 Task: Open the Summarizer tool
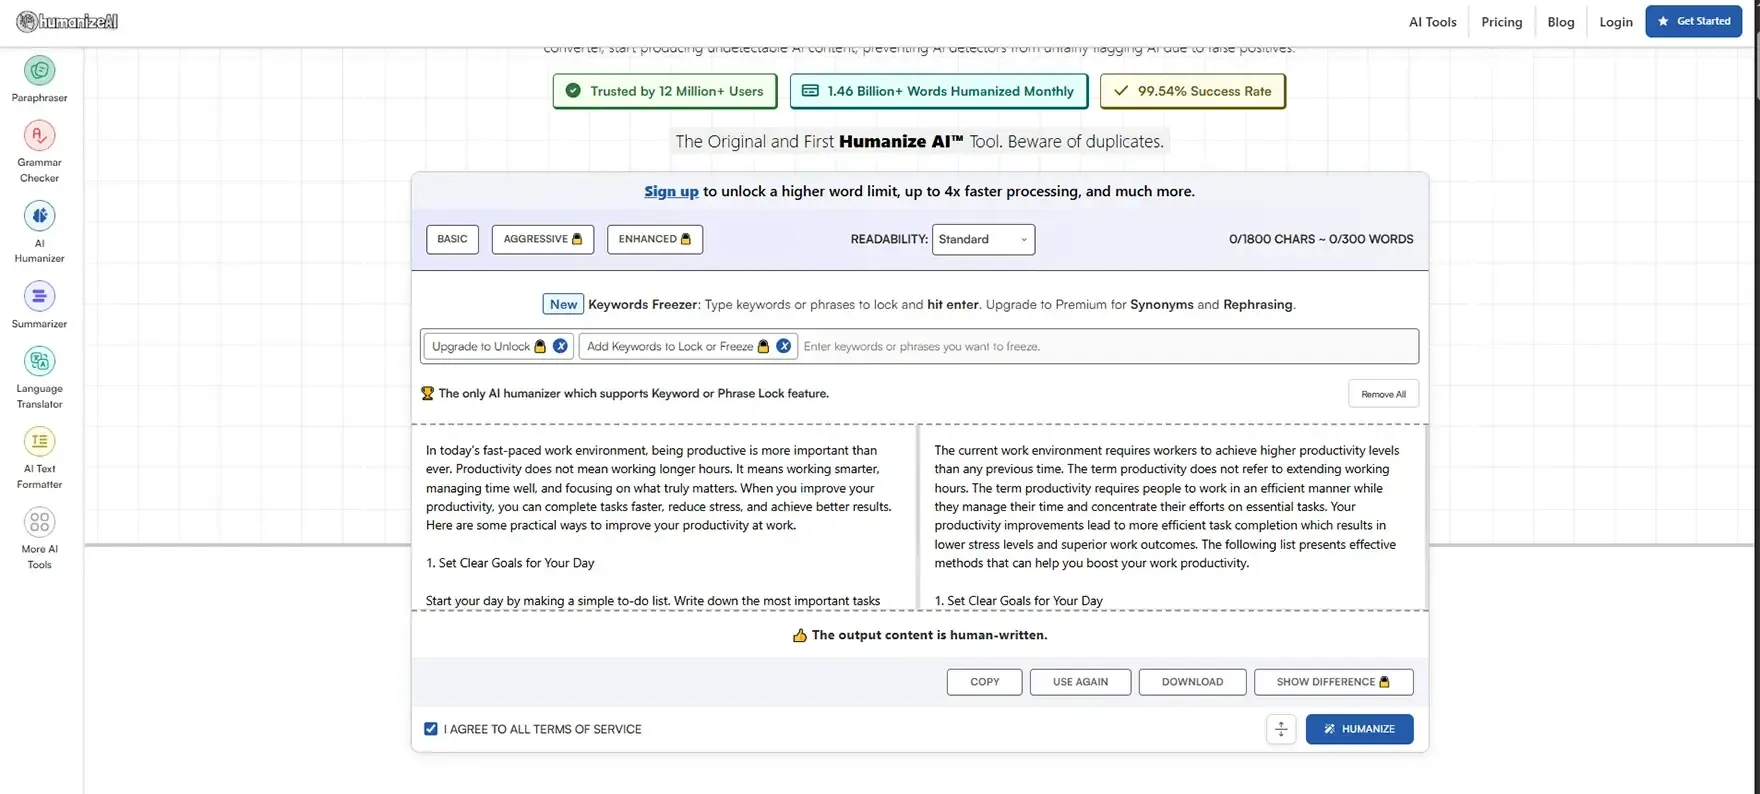click(x=39, y=297)
